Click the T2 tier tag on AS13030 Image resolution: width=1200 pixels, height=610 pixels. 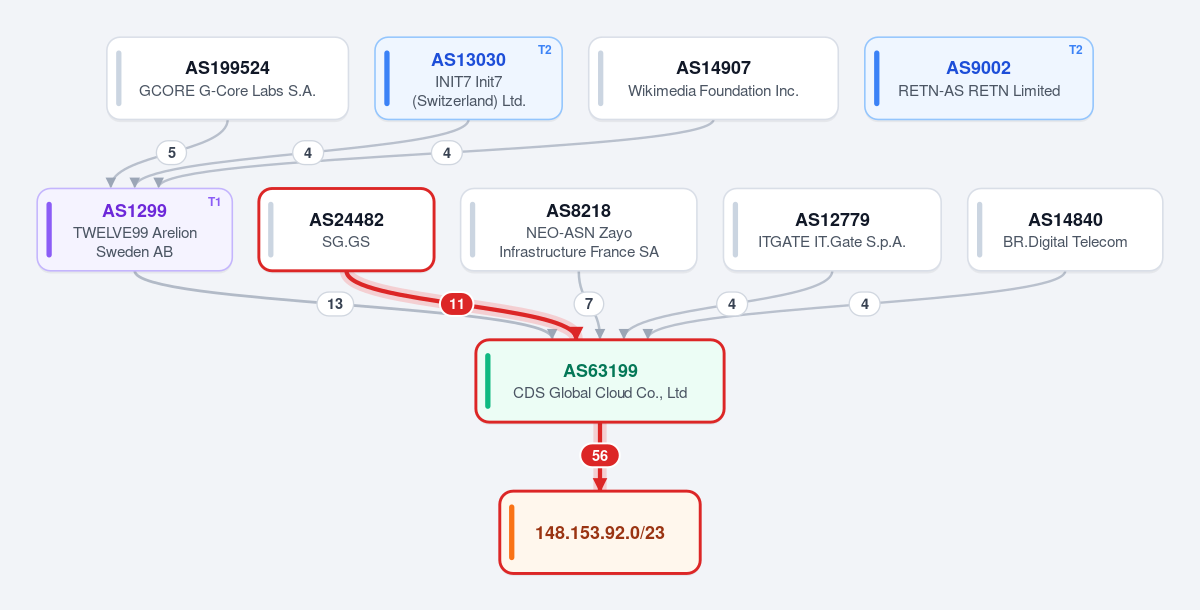tap(544, 50)
